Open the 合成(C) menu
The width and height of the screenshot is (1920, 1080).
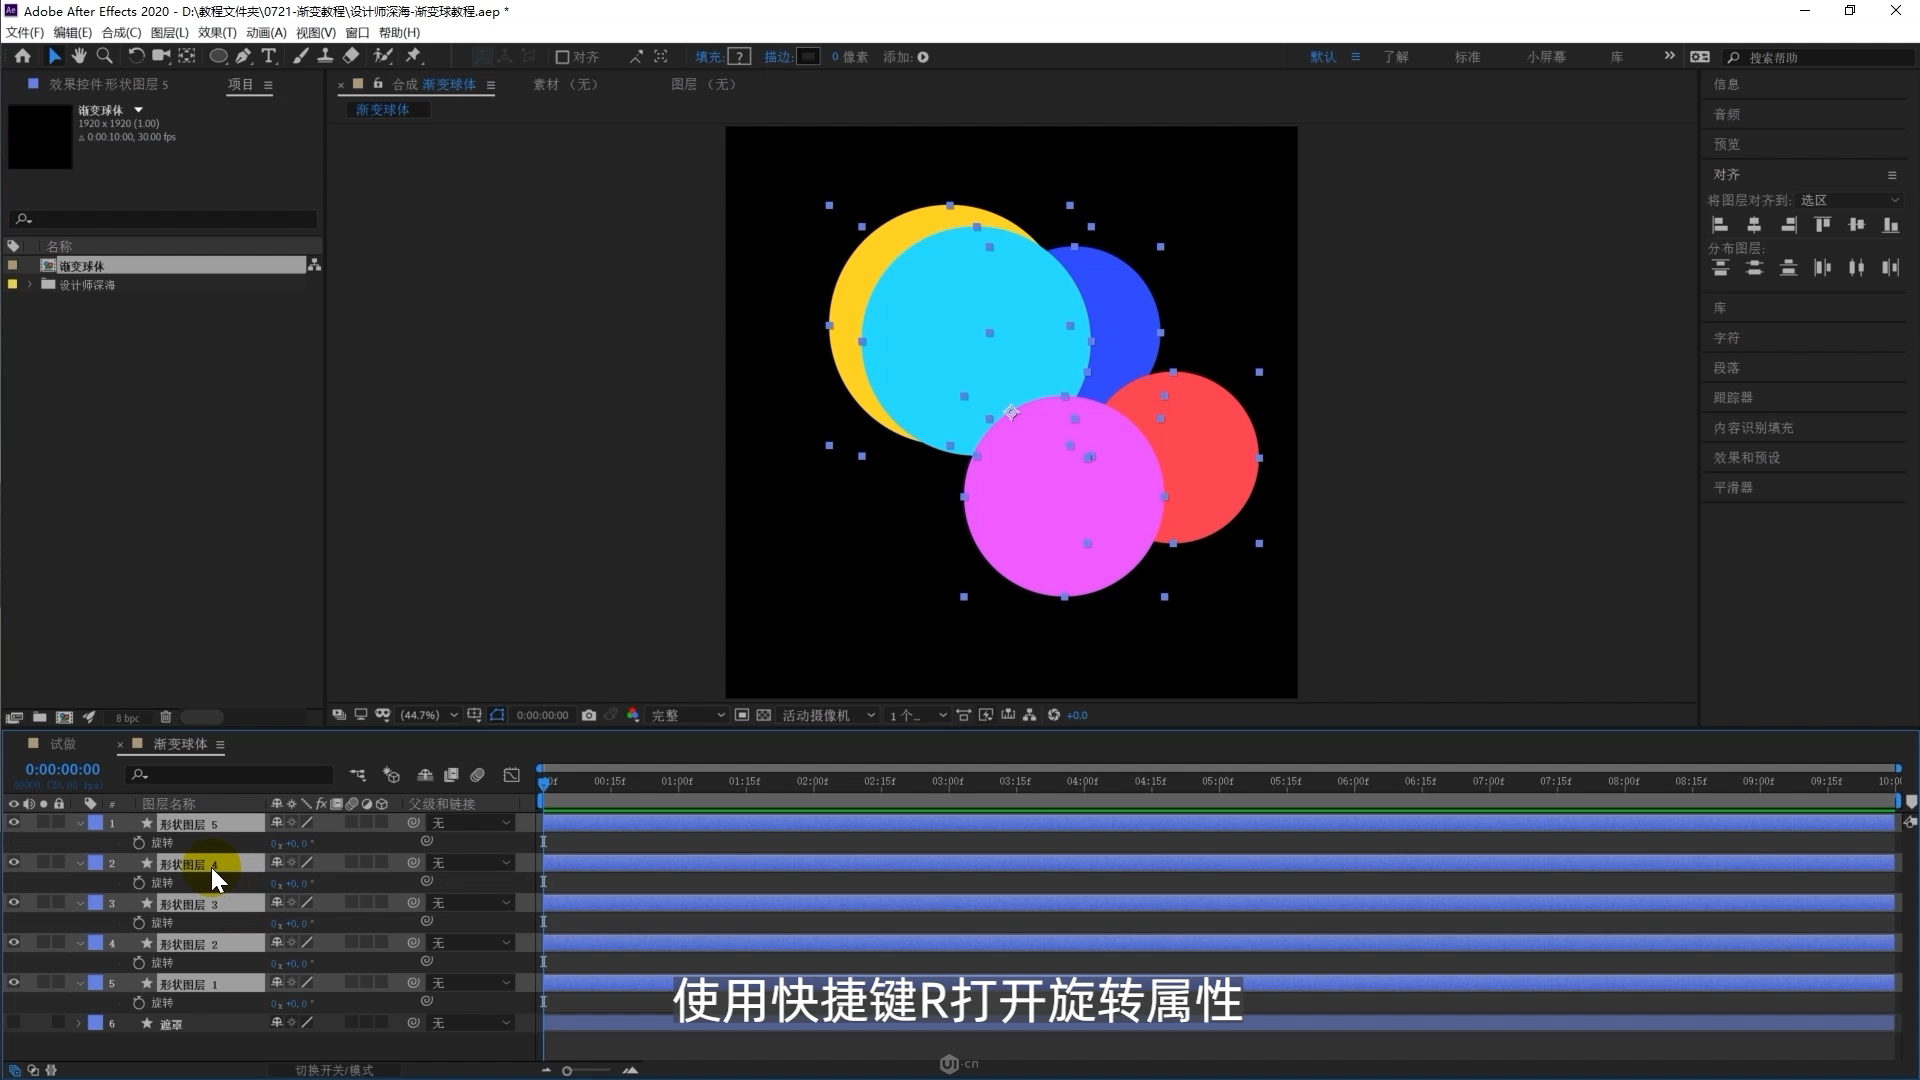click(121, 33)
